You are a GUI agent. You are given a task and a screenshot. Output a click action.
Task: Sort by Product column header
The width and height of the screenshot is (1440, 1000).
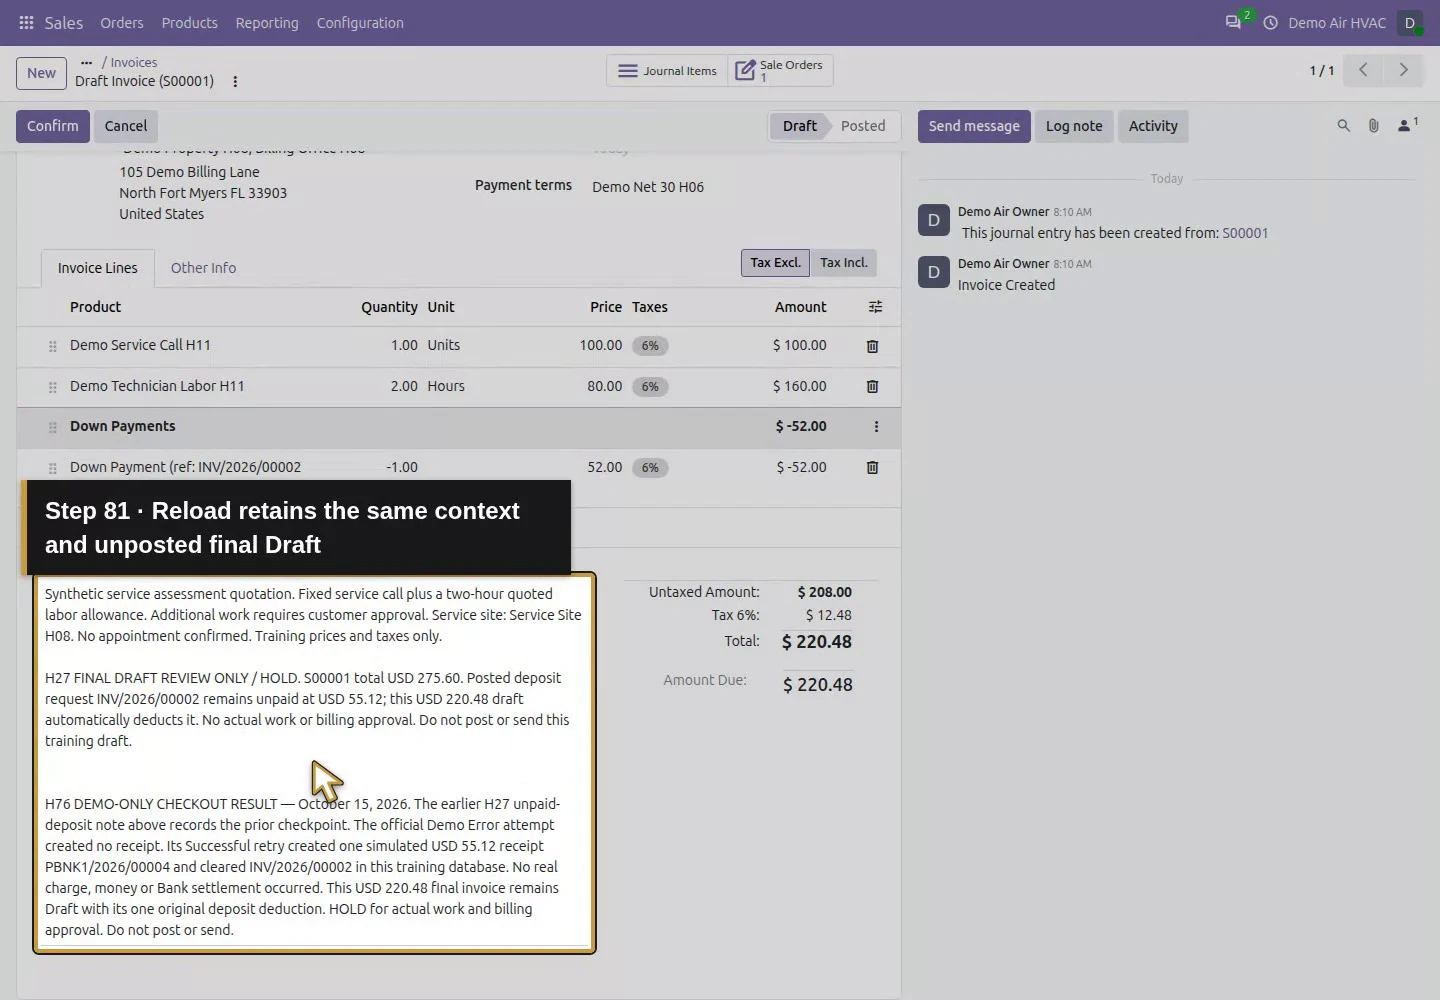click(95, 307)
